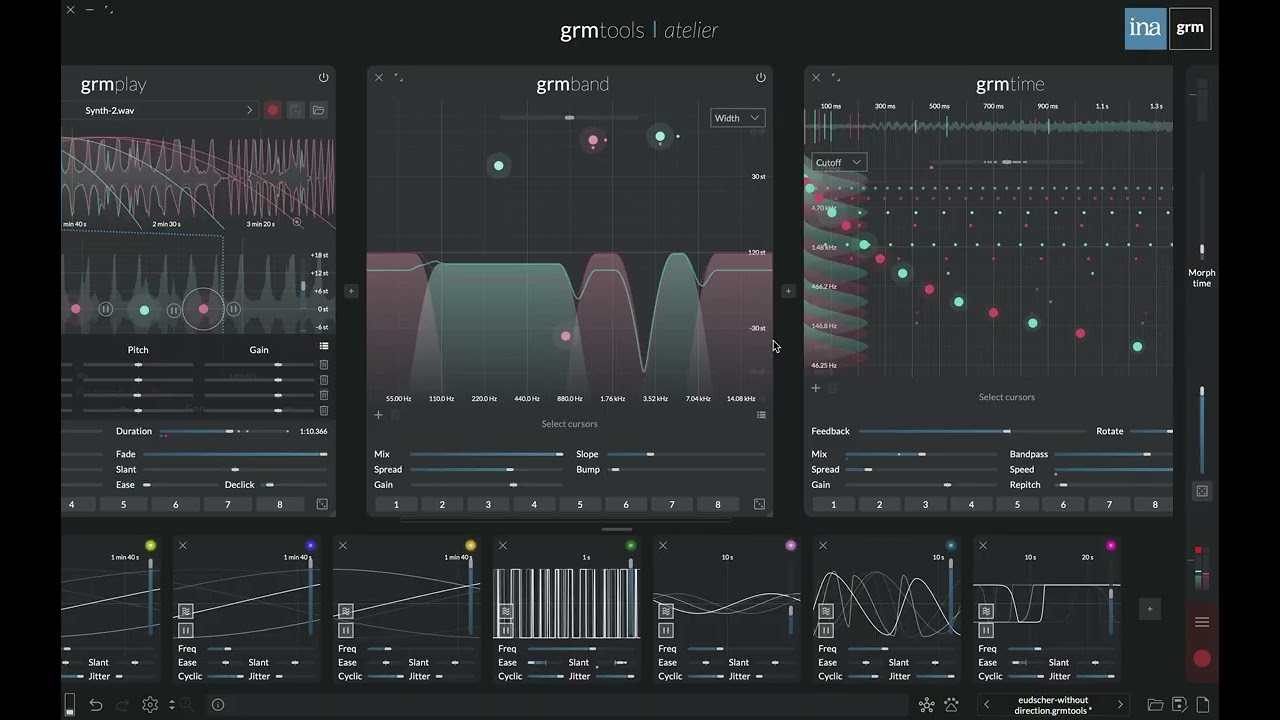Click the up-down stepper arrows in bottom bar
Image resolution: width=1280 pixels, height=720 pixels.
172,705
